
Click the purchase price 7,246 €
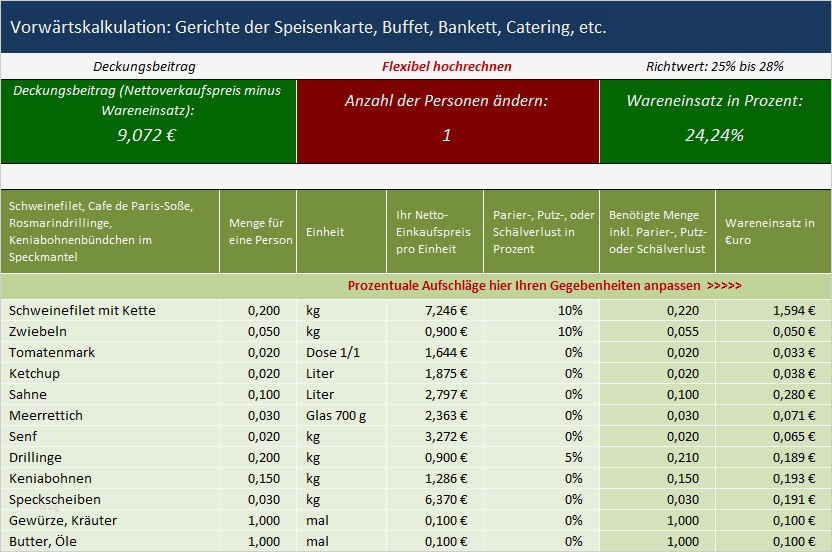pyautogui.click(x=446, y=310)
